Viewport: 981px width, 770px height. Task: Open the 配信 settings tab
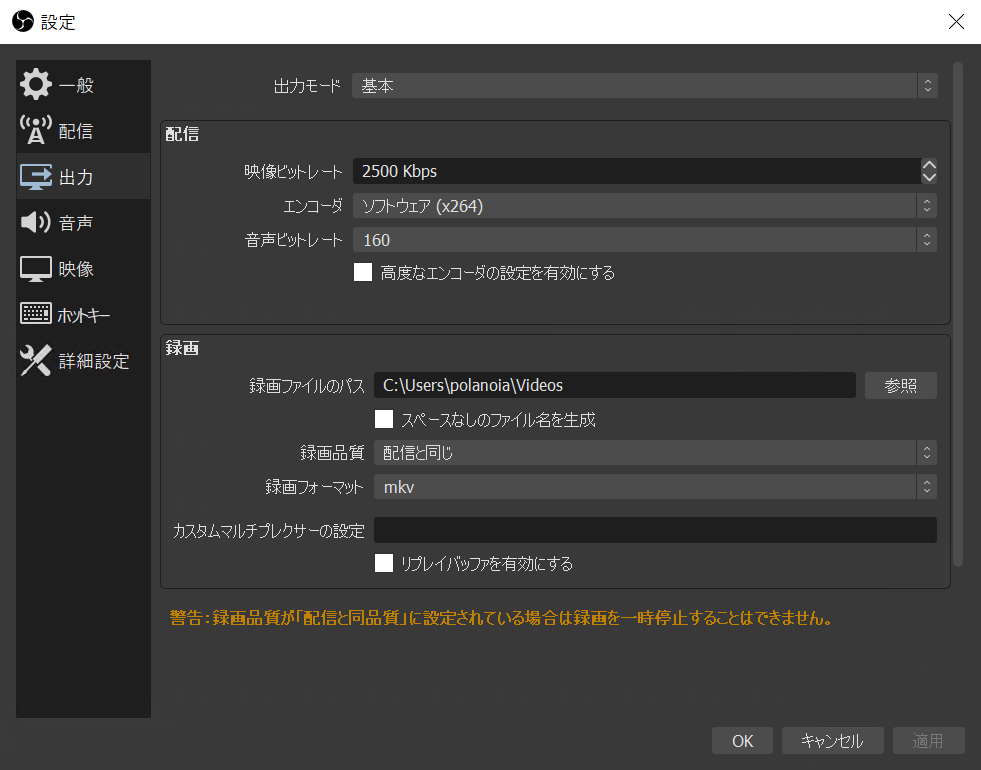pos(83,130)
